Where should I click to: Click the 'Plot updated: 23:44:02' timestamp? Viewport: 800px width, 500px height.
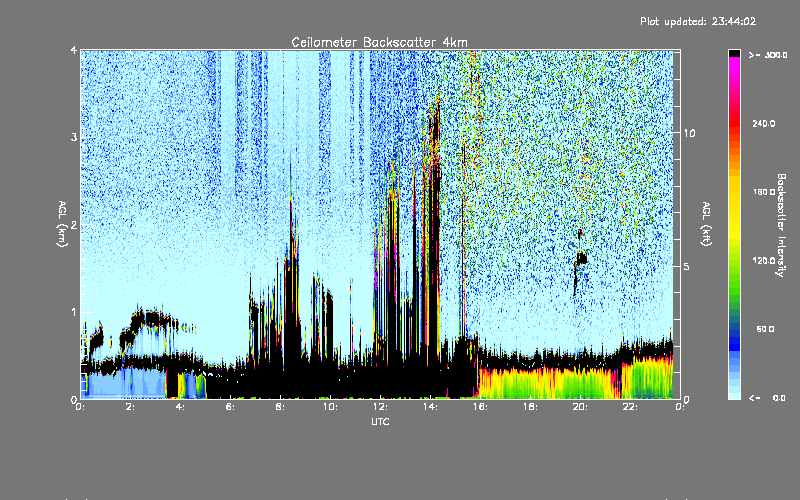(x=698, y=21)
